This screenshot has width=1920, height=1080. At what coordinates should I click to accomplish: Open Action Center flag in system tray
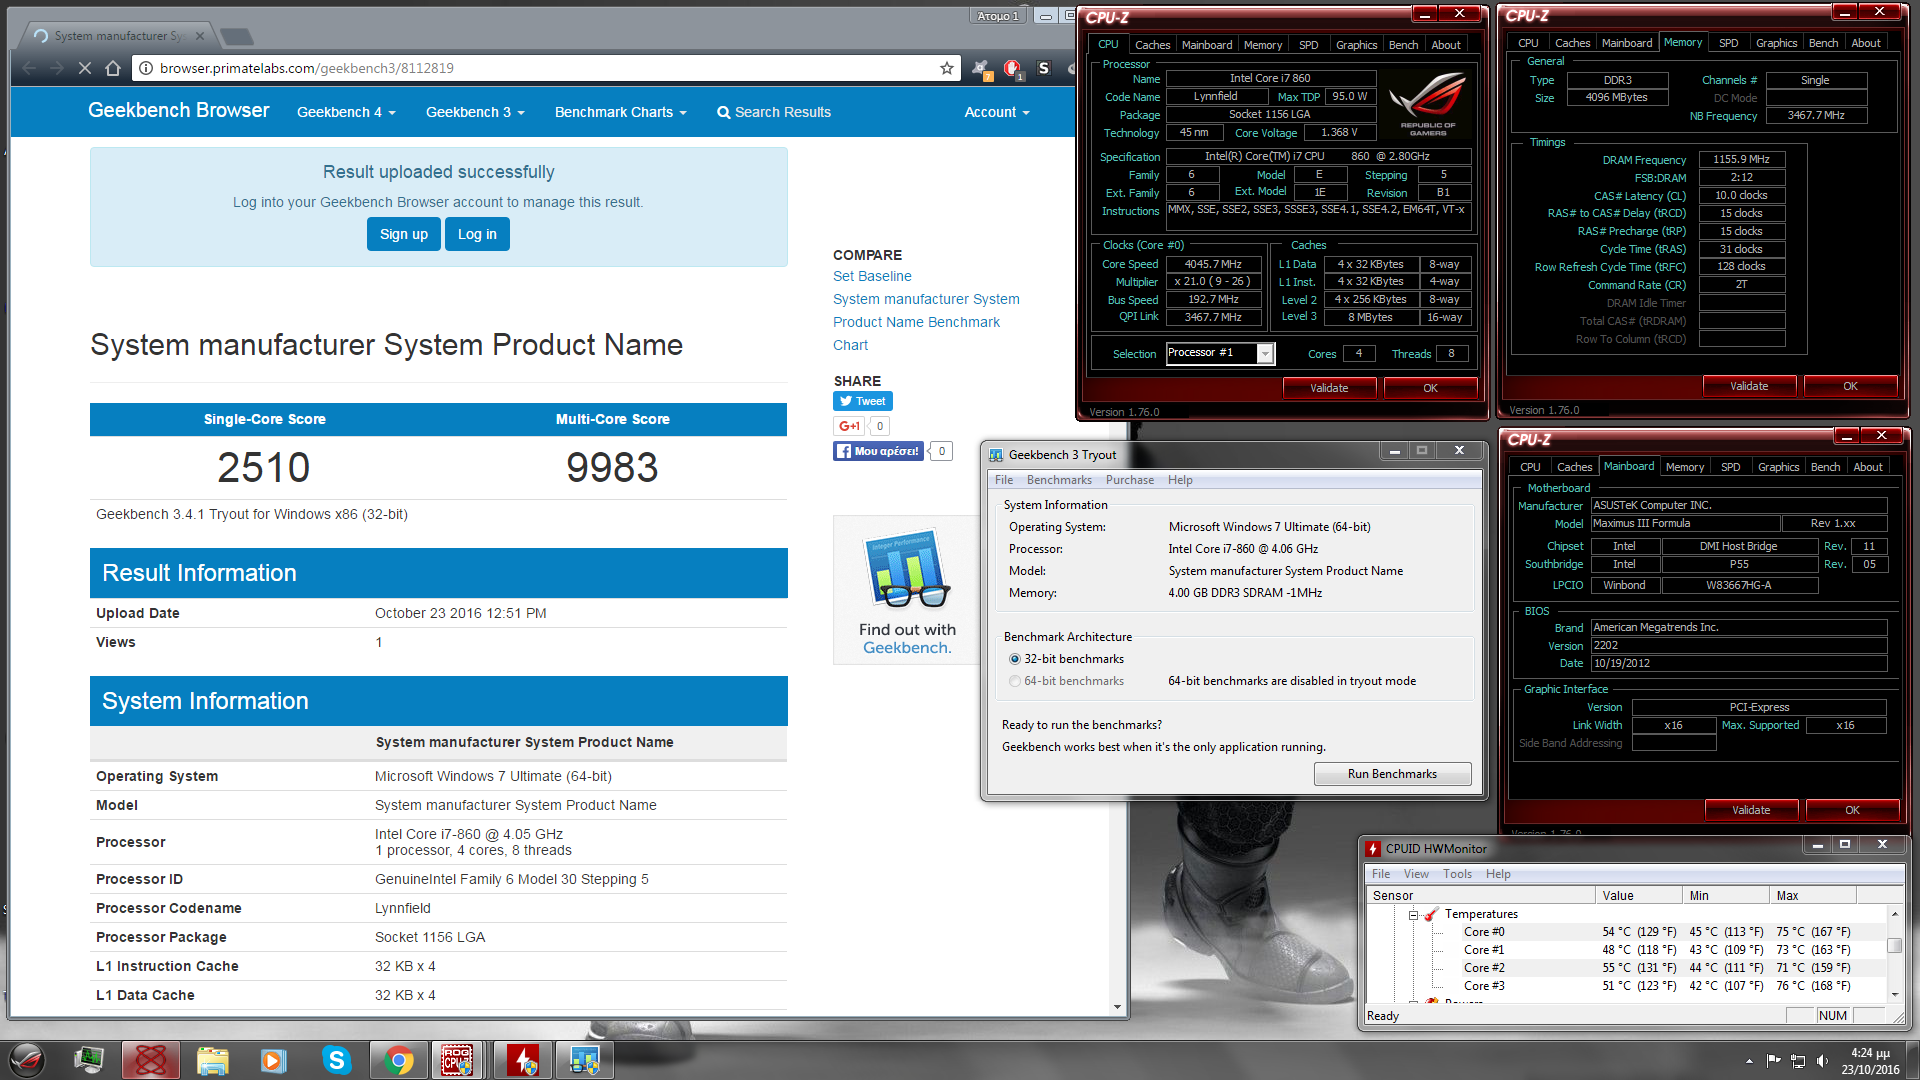(x=1773, y=1060)
